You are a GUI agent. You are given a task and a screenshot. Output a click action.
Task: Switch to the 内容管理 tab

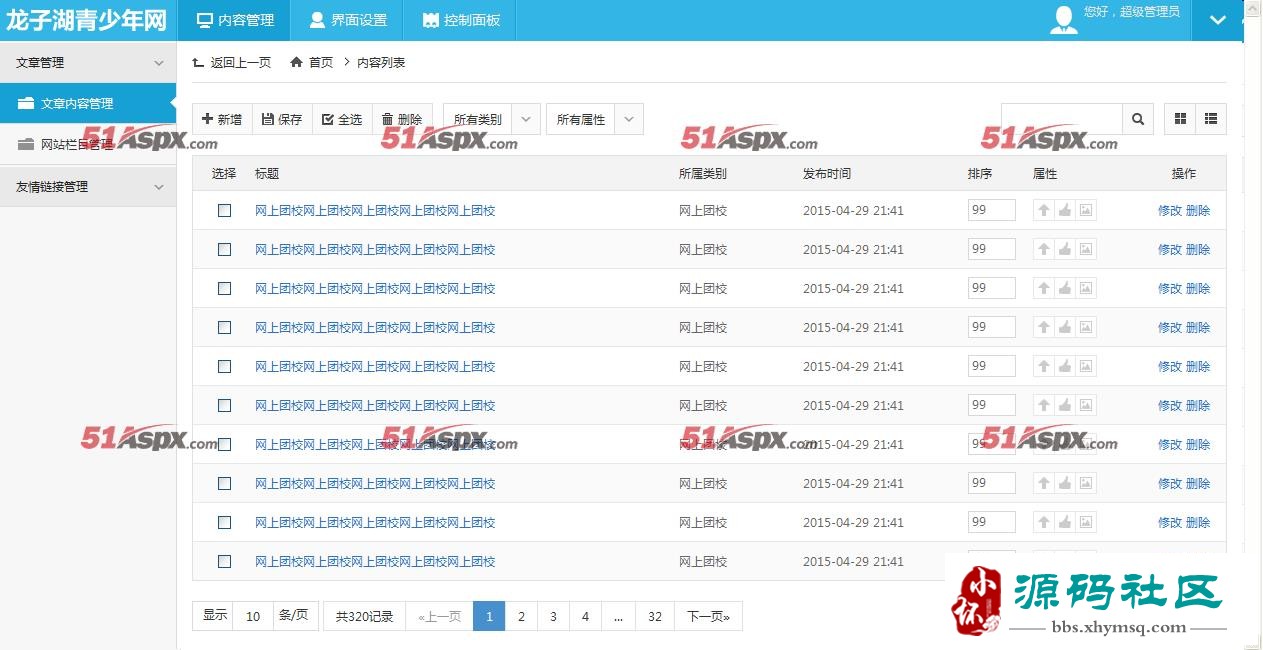point(234,20)
